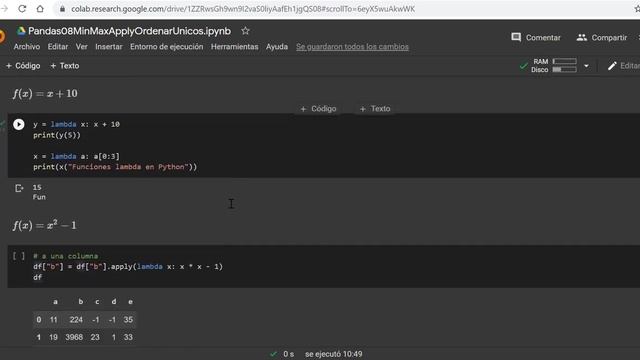The image size is (640, 360).
Task: Rename notebook title PandasO8MinMaxApplyOrdenarUnicos.ipynb
Action: (x=129, y=31)
